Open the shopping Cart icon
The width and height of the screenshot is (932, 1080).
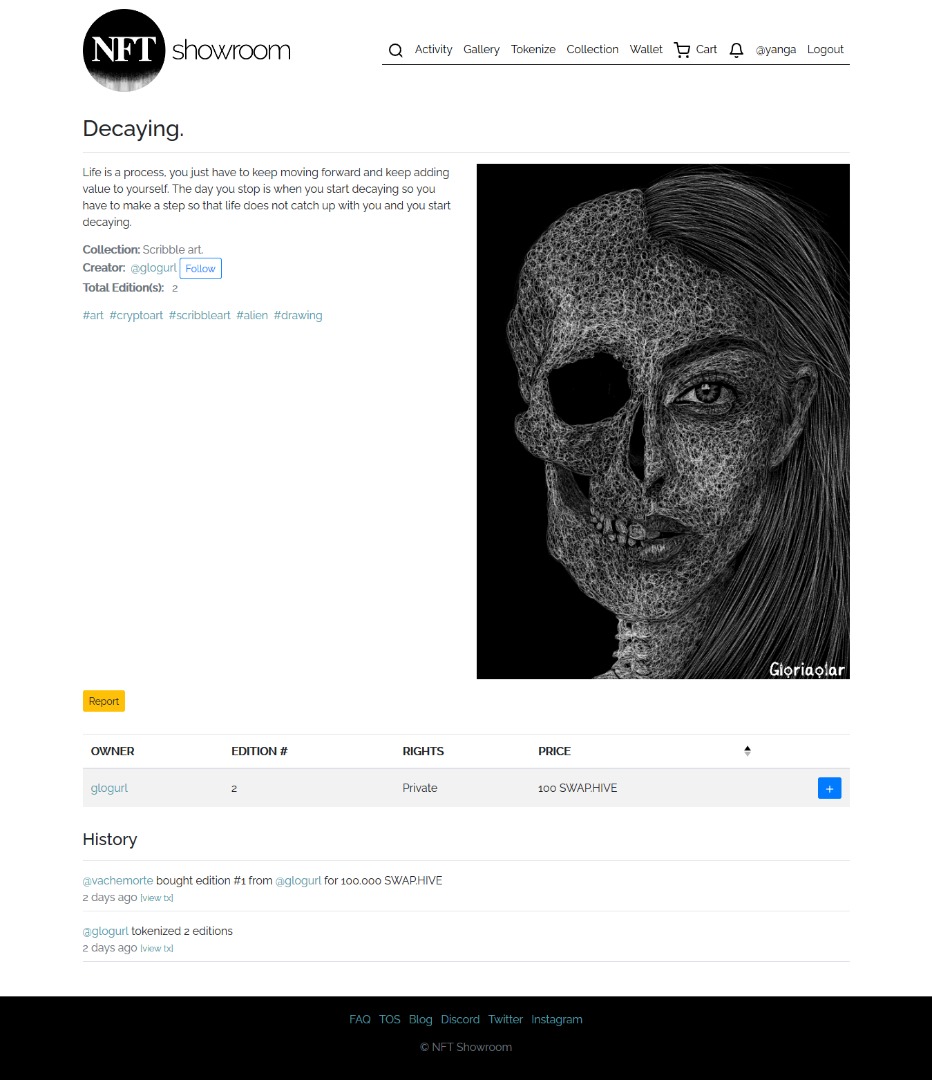point(682,50)
